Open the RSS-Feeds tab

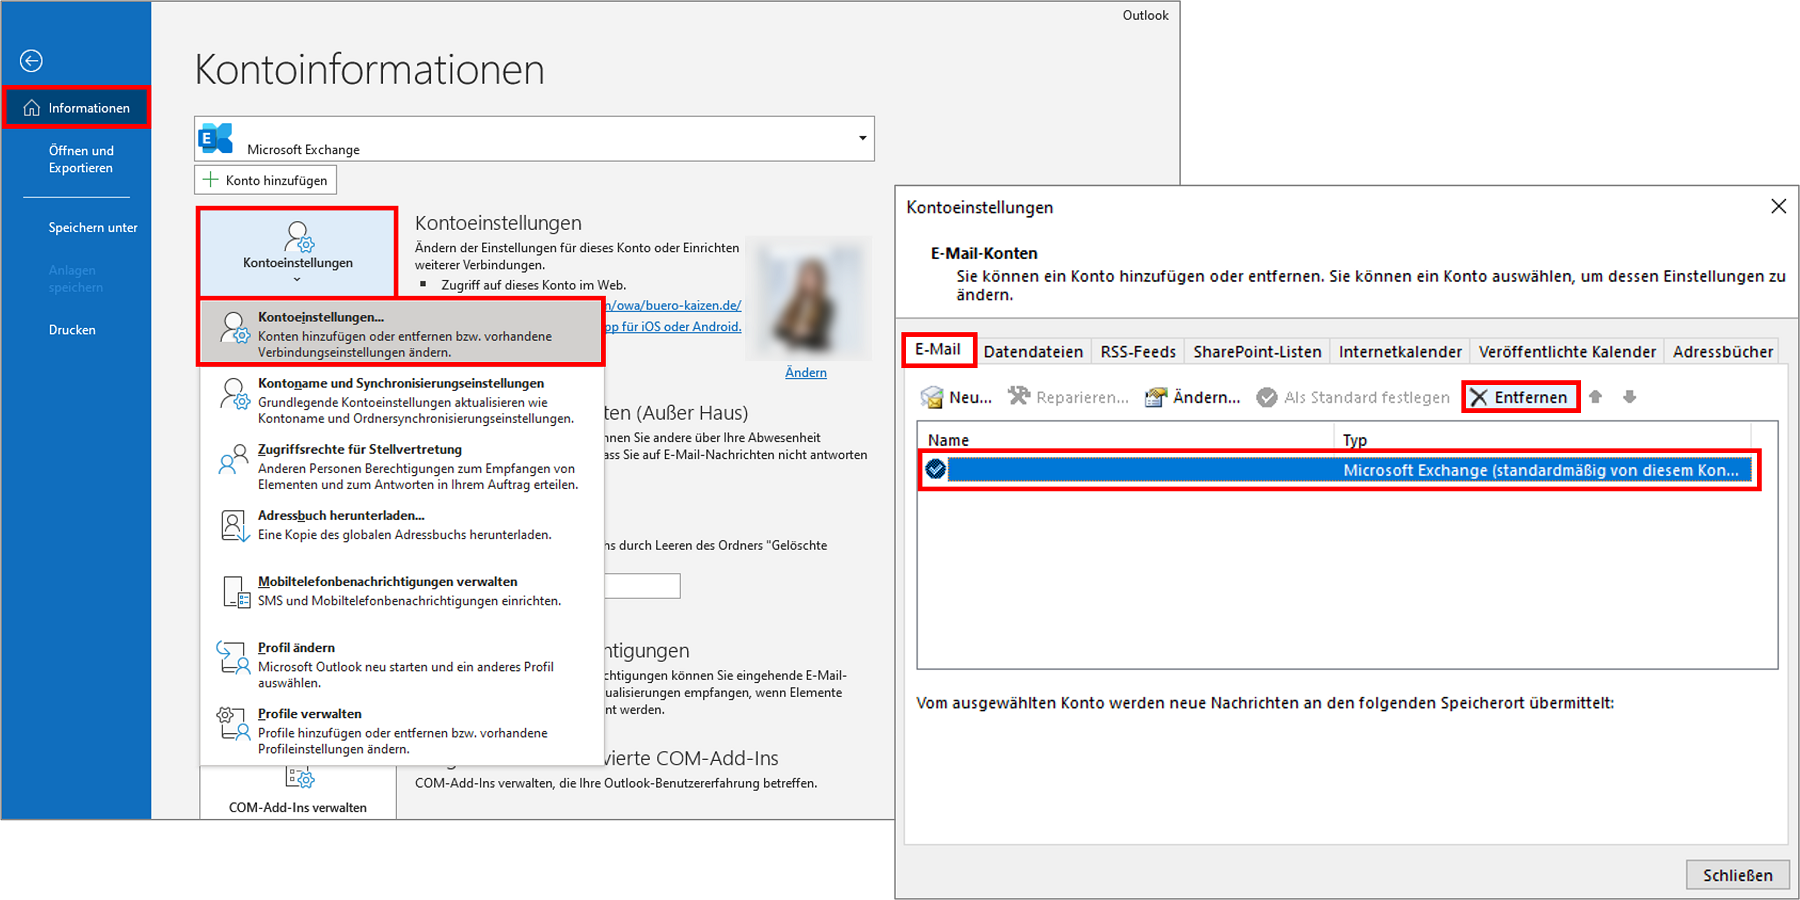pyautogui.click(x=1138, y=351)
